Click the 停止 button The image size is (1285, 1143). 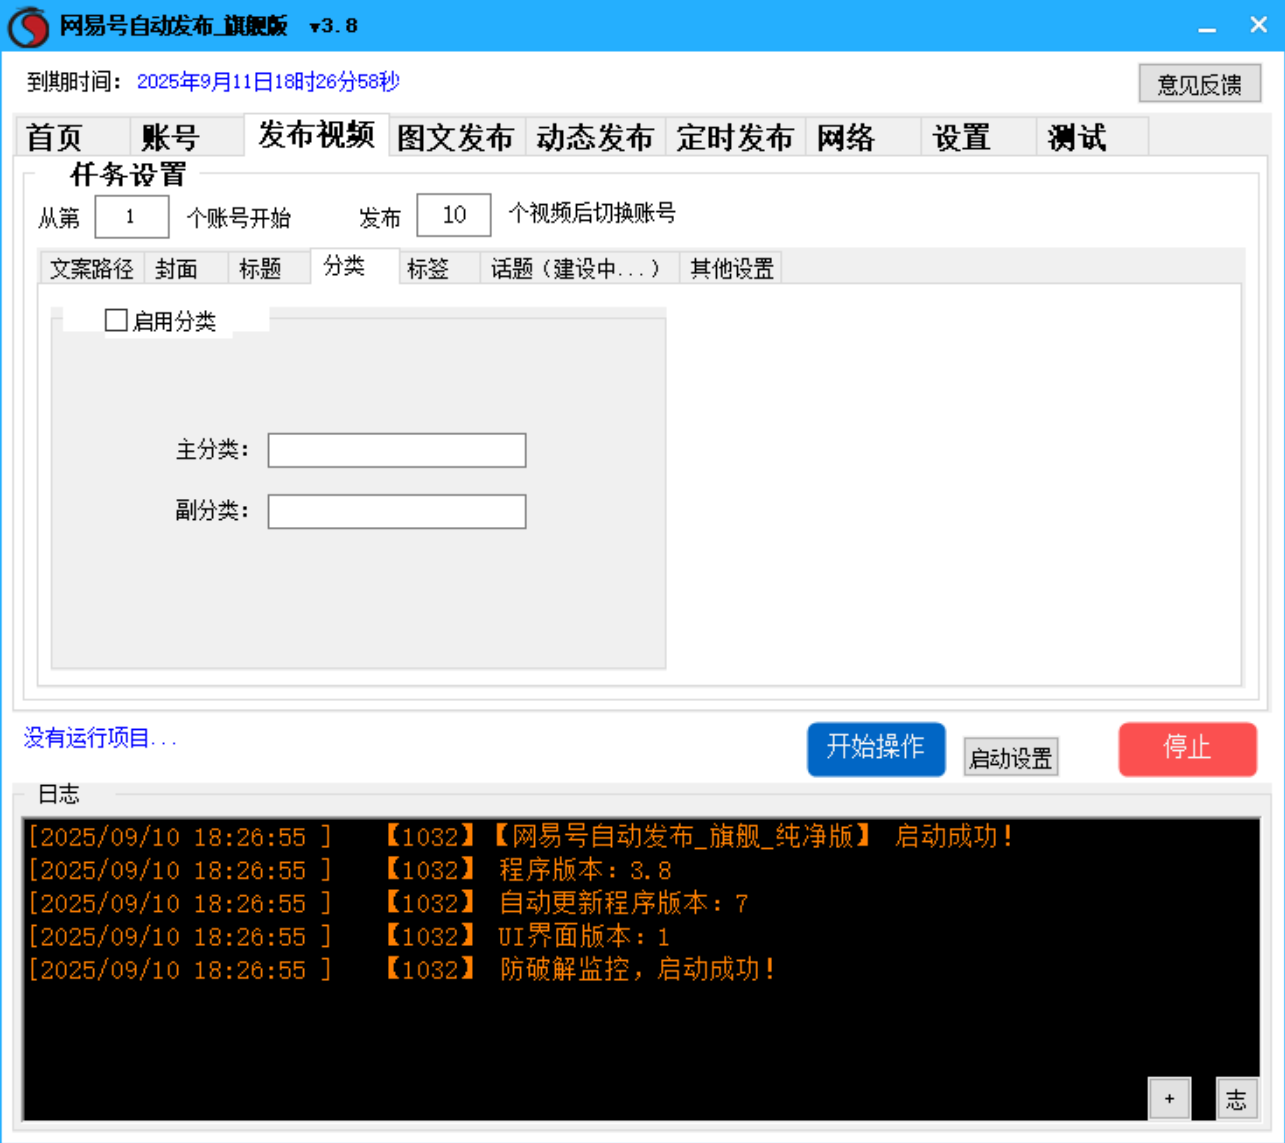[x=1188, y=749]
